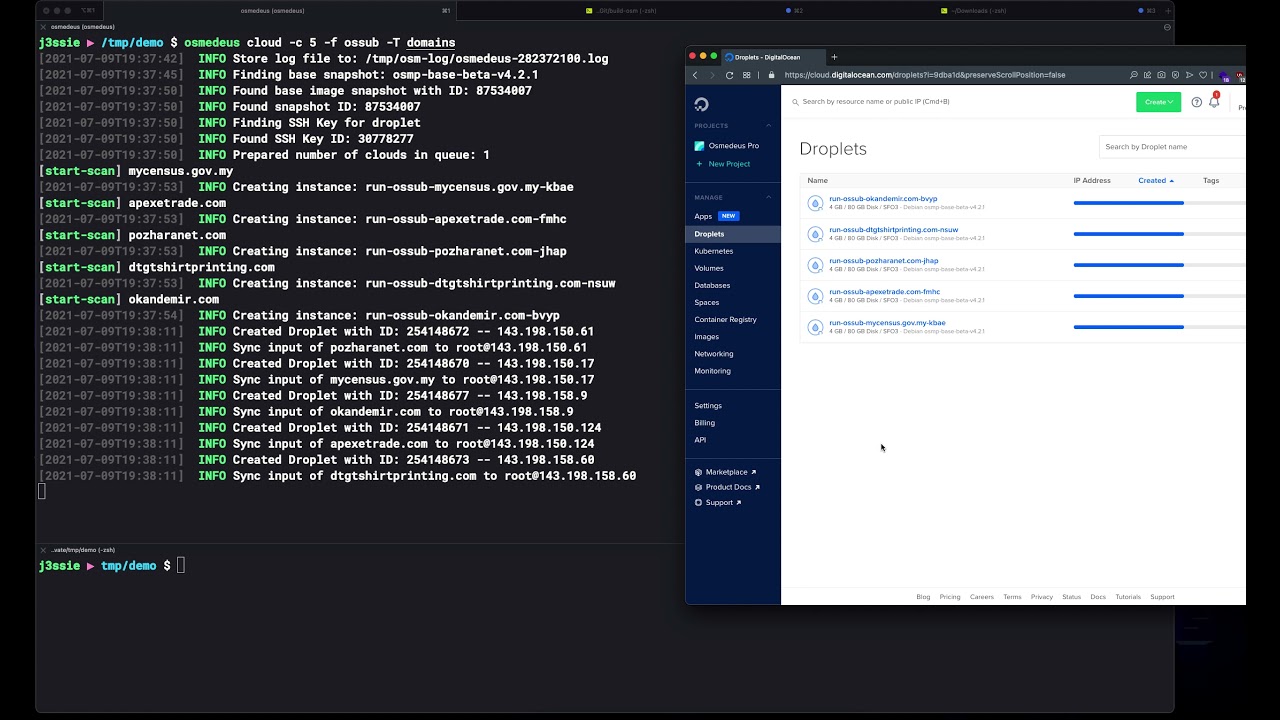Open the Blog footer link

point(923,597)
